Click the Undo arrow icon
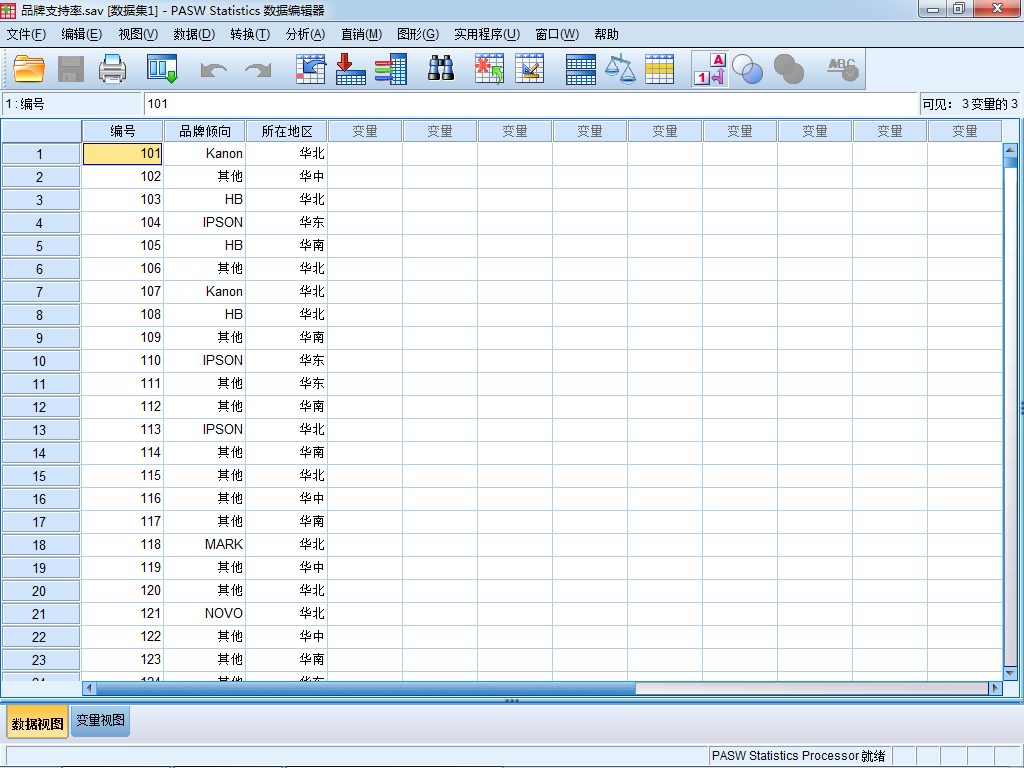 pyautogui.click(x=214, y=69)
